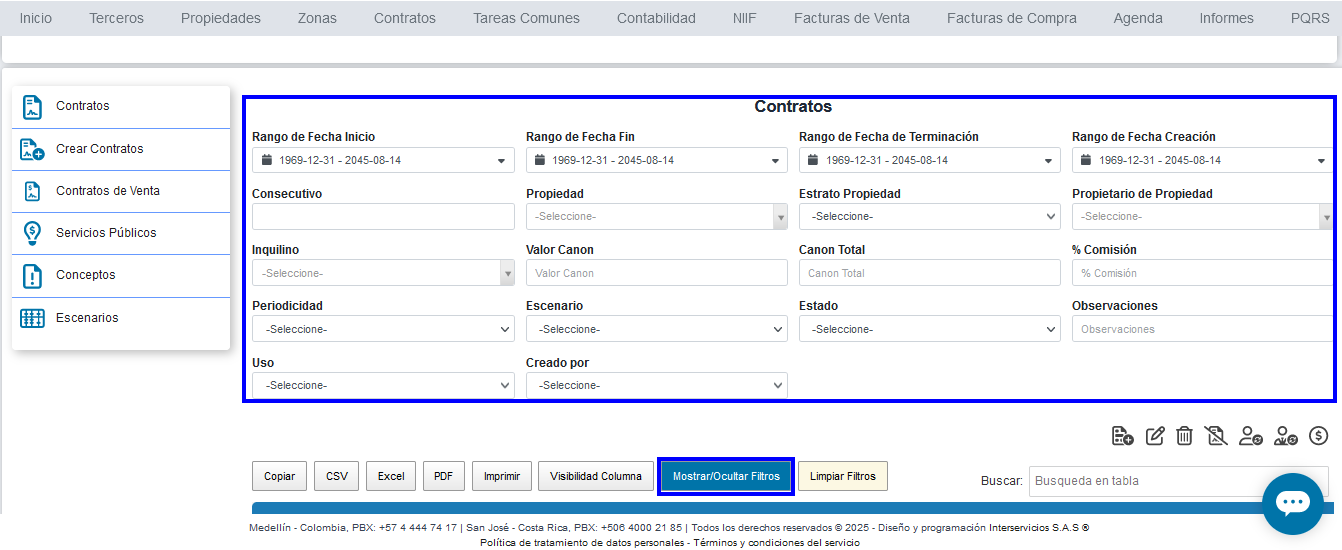Go to the Contabilidad menu
The image size is (1342, 550).
coord(656,18)
